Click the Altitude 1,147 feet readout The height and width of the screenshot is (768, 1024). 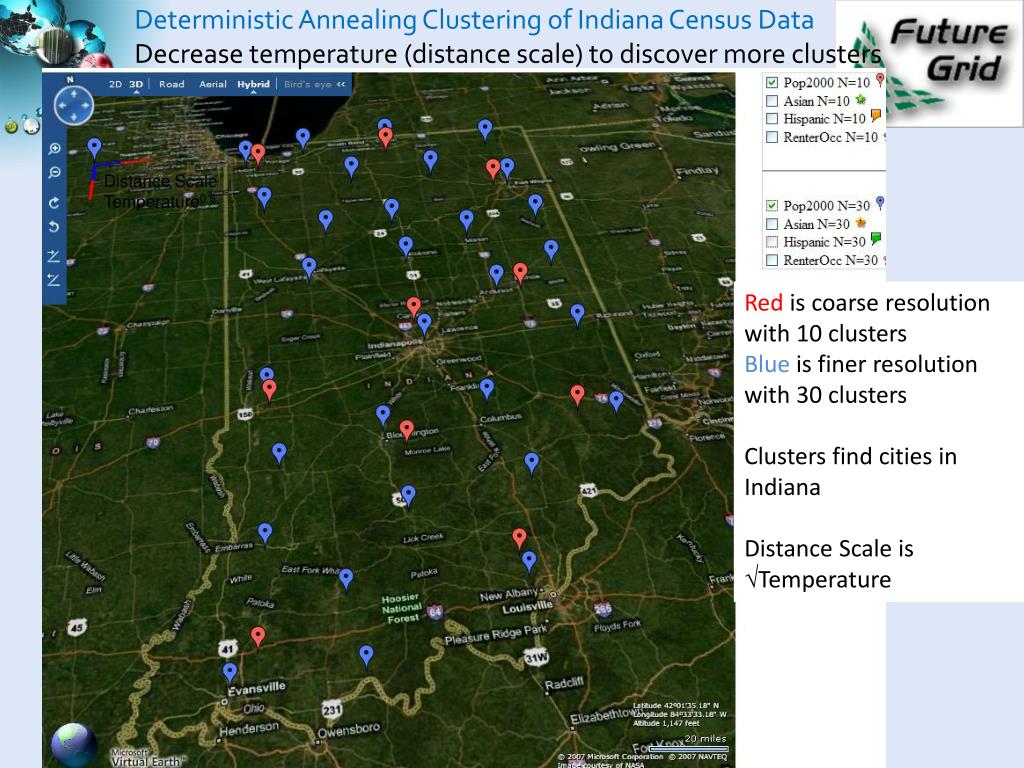tap(666, 723)
